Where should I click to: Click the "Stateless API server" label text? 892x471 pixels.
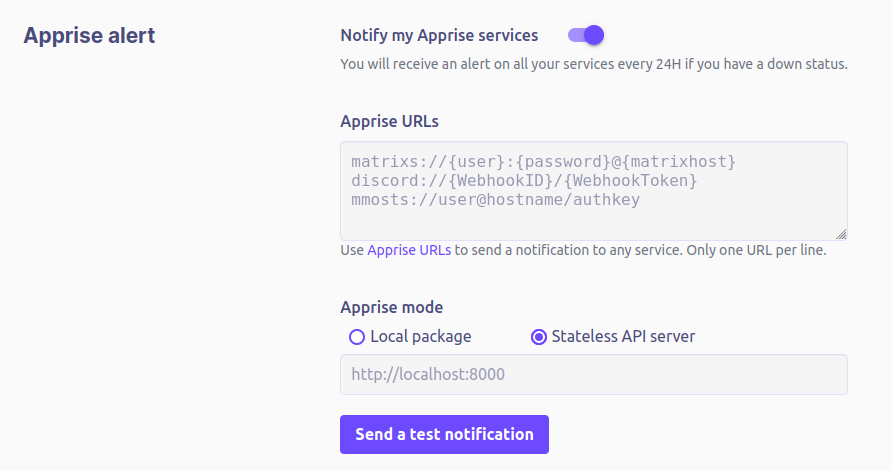tap(623, 337)
